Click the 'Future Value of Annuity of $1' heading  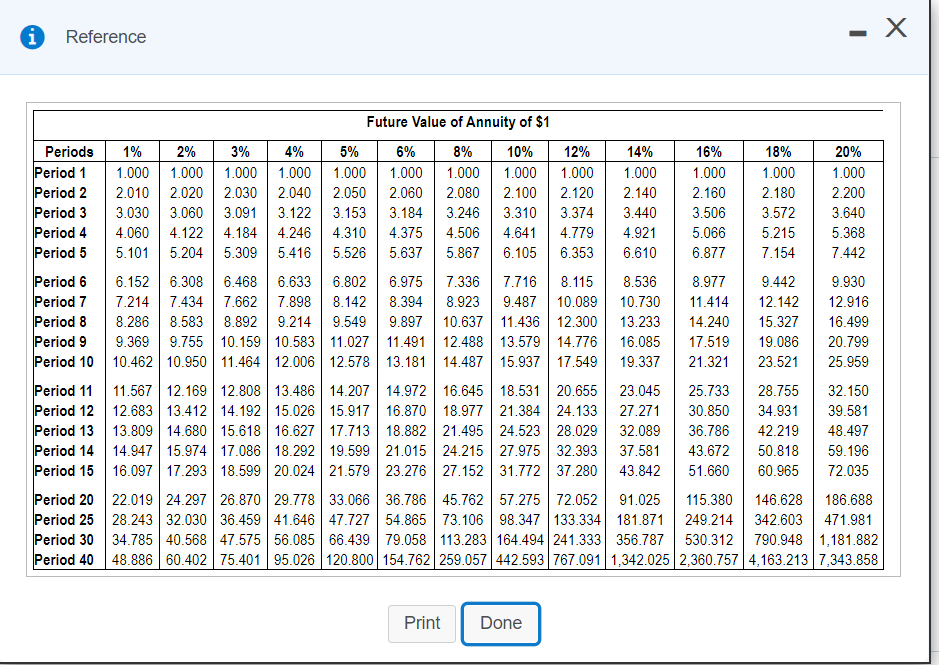(458, 122)
